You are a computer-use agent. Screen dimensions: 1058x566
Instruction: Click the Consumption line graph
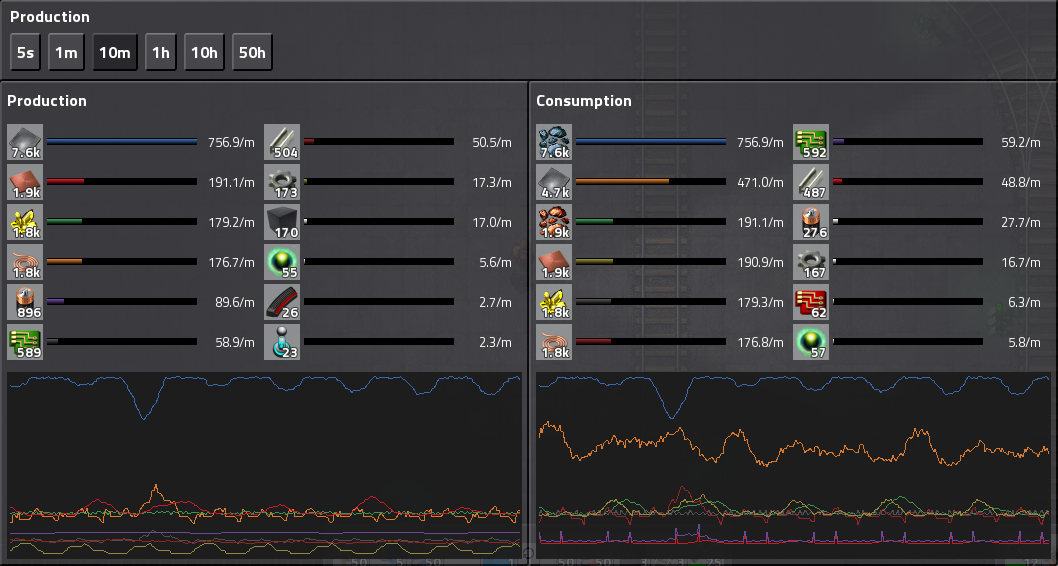tap(794, 465)
